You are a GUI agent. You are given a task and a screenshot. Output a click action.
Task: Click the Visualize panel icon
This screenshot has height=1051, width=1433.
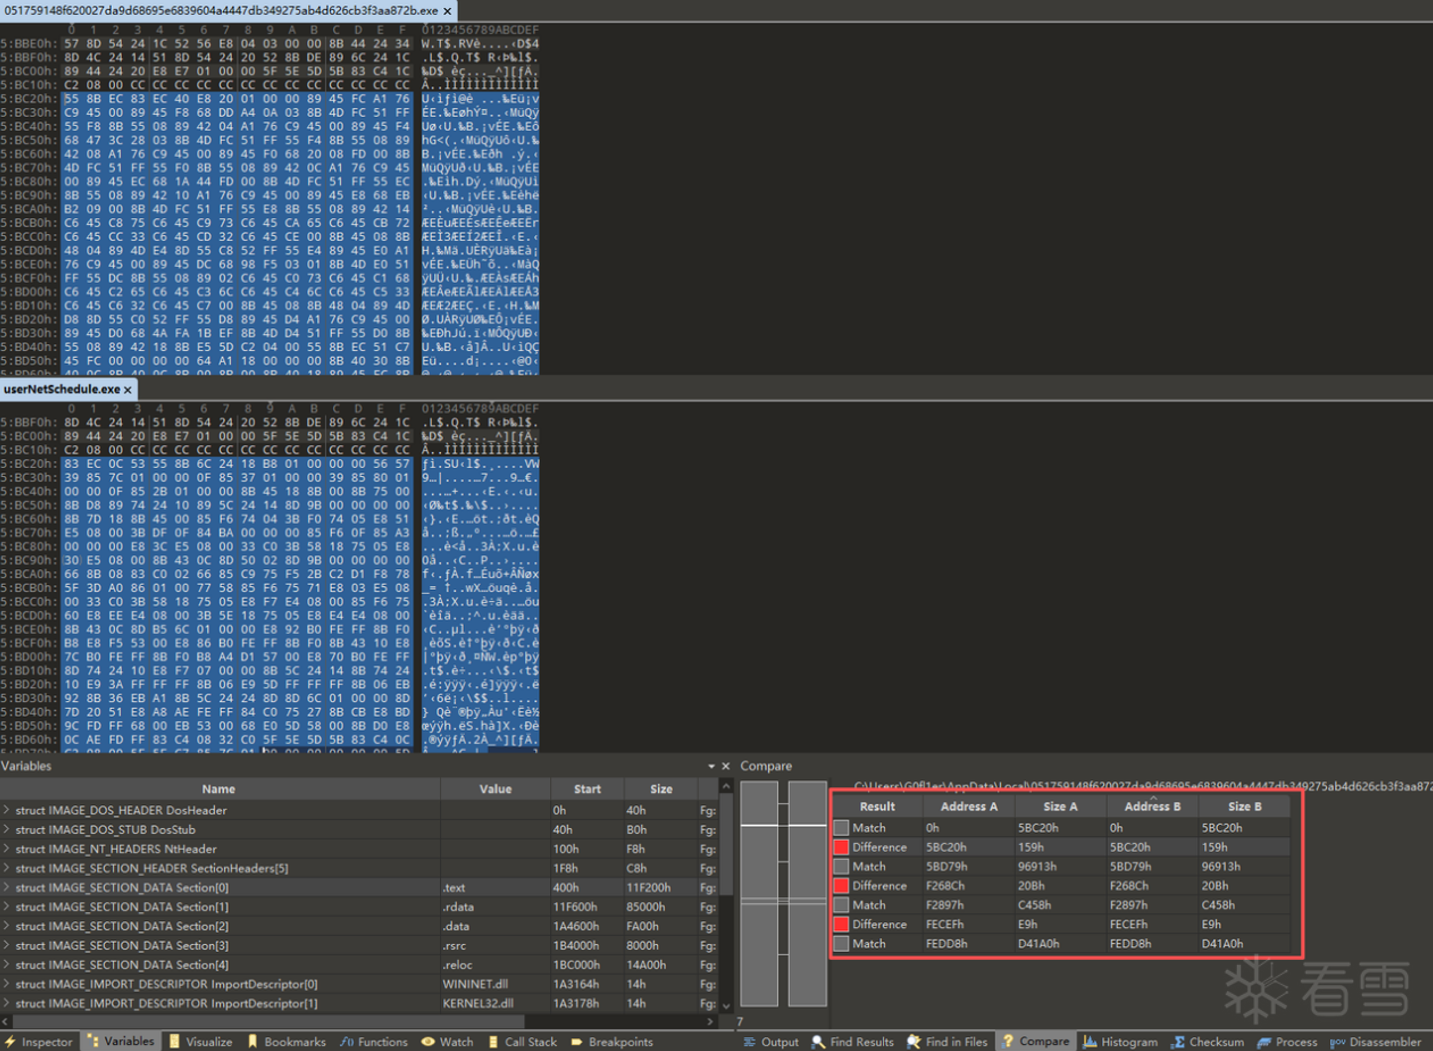175,1042
